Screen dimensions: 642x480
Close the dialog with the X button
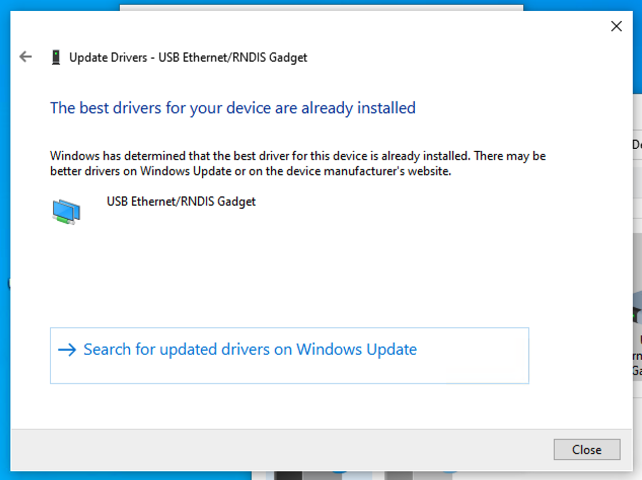616,26
